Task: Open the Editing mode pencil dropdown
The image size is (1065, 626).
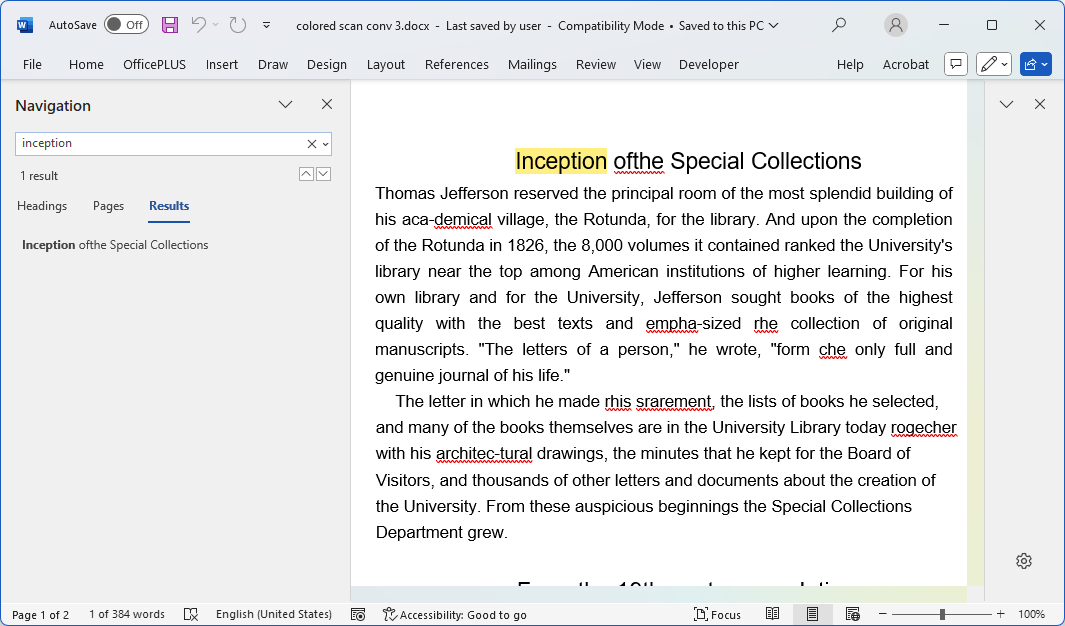Action: [x=994, y=65]
